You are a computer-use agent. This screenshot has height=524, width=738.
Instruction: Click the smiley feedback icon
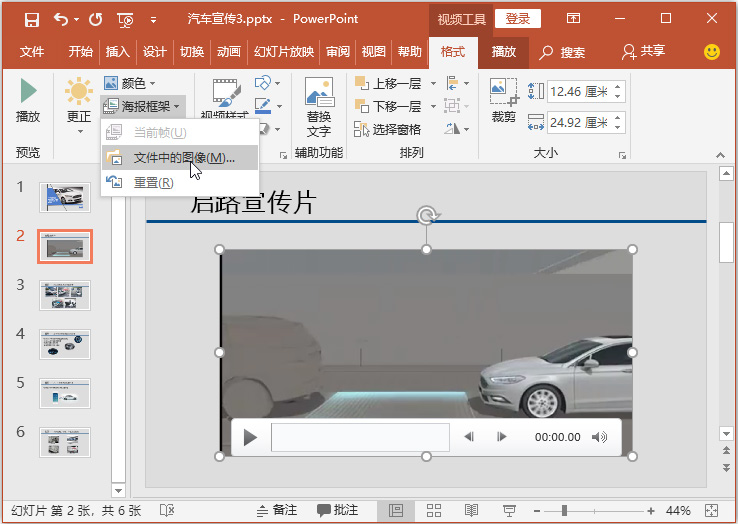point(712,52)
